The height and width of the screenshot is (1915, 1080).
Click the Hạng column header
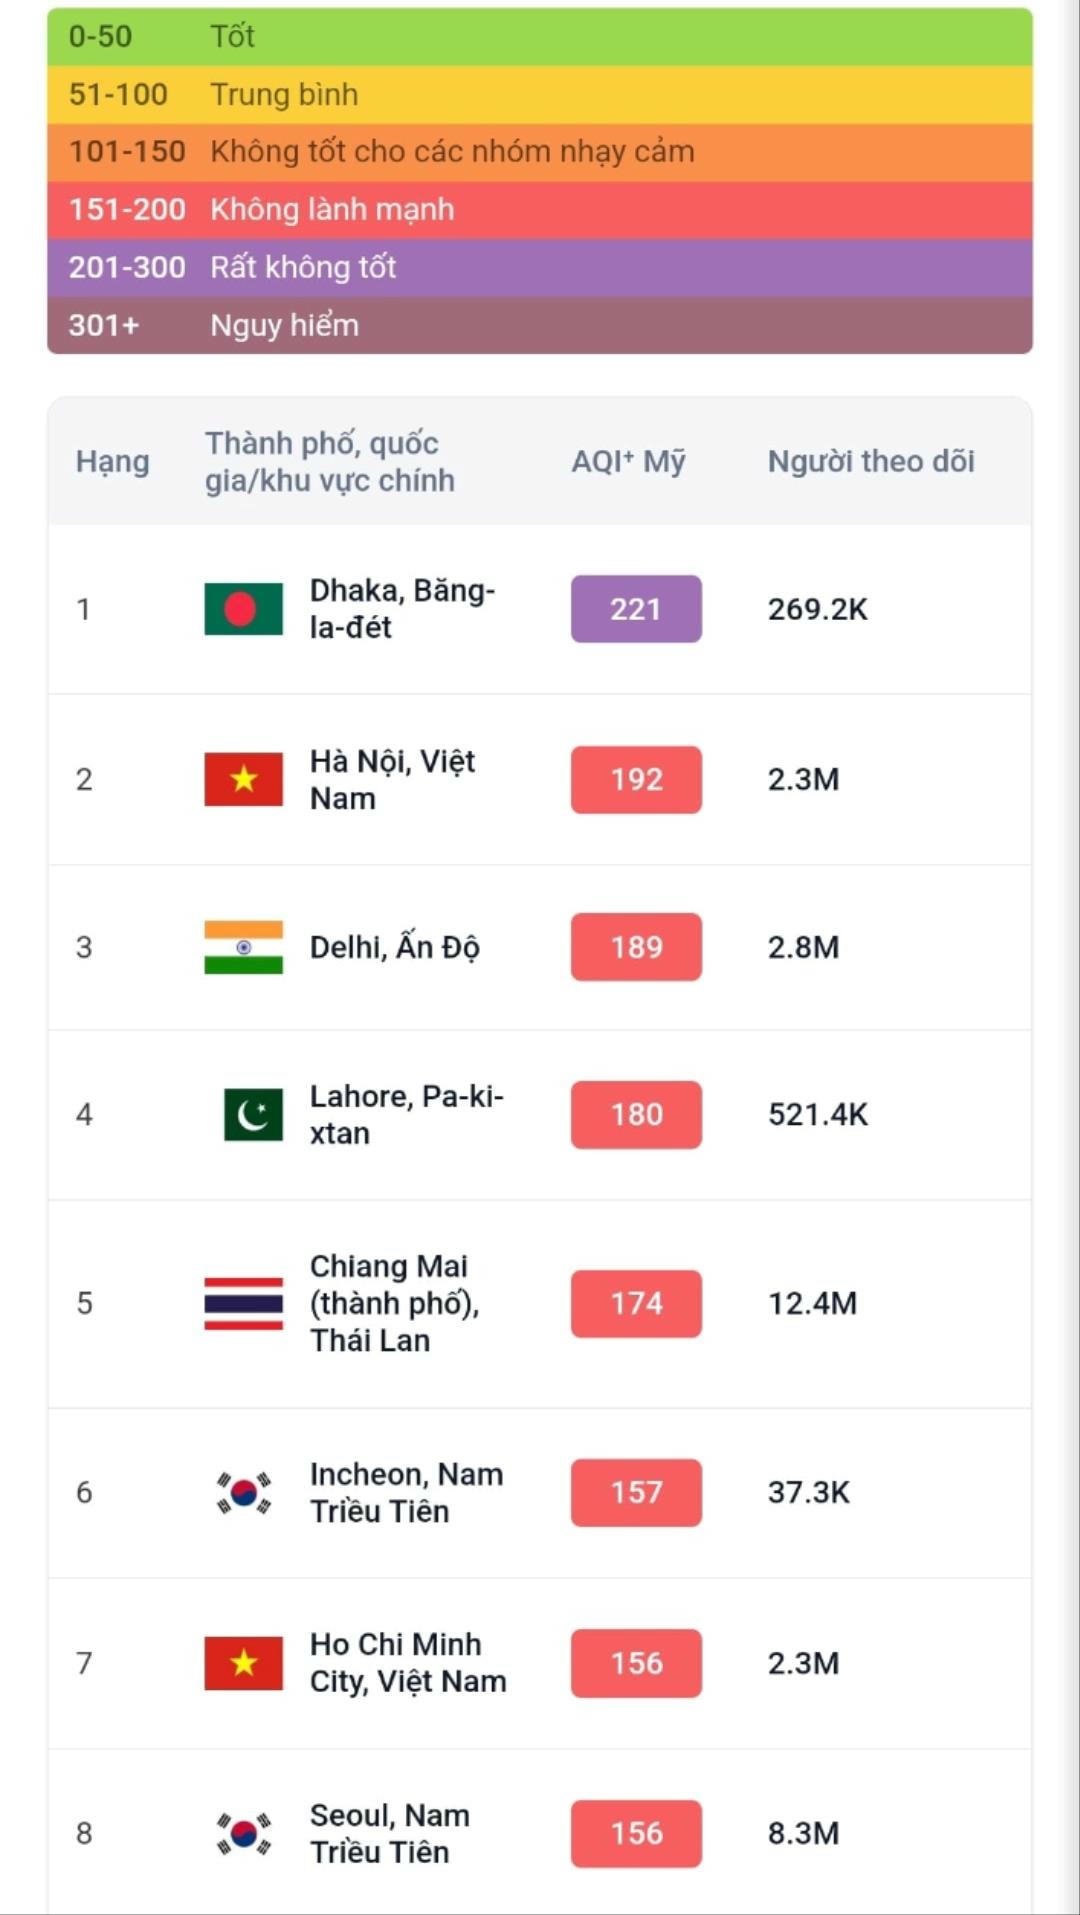click(x=112, y=461)
